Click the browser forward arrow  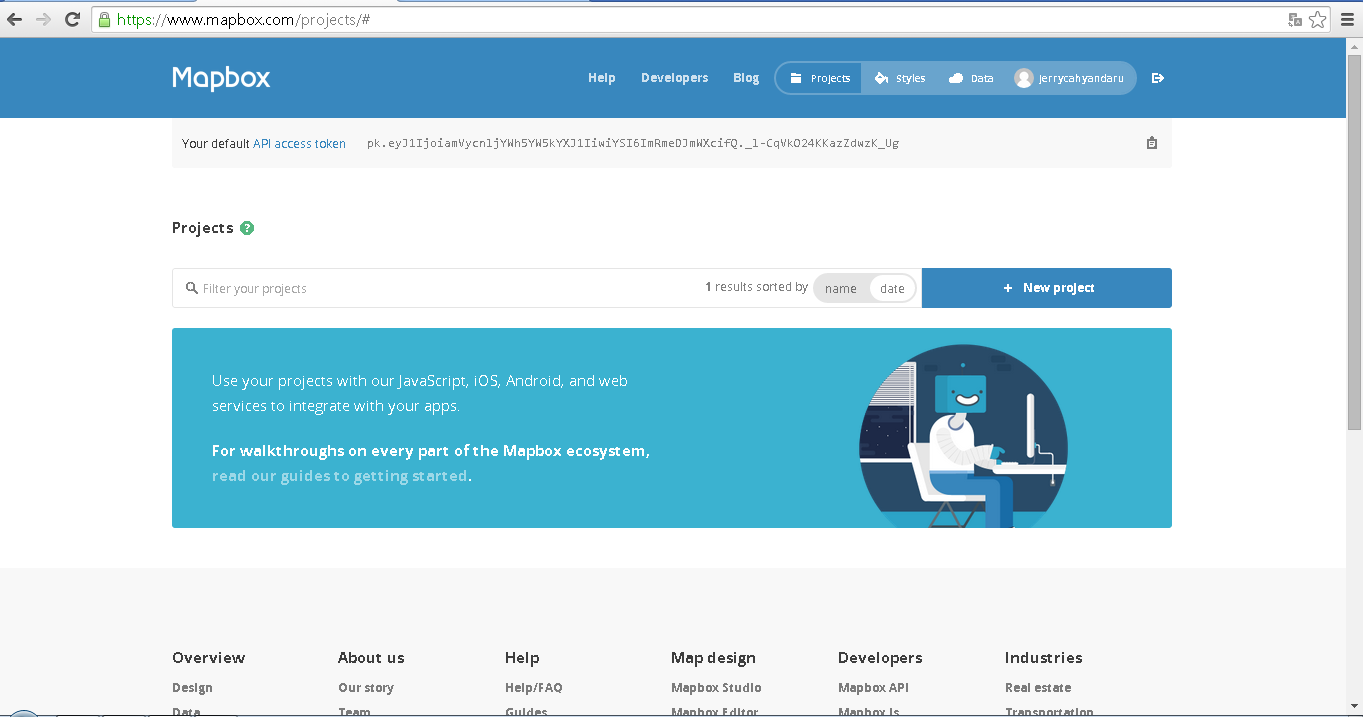(x=43, y=19)
